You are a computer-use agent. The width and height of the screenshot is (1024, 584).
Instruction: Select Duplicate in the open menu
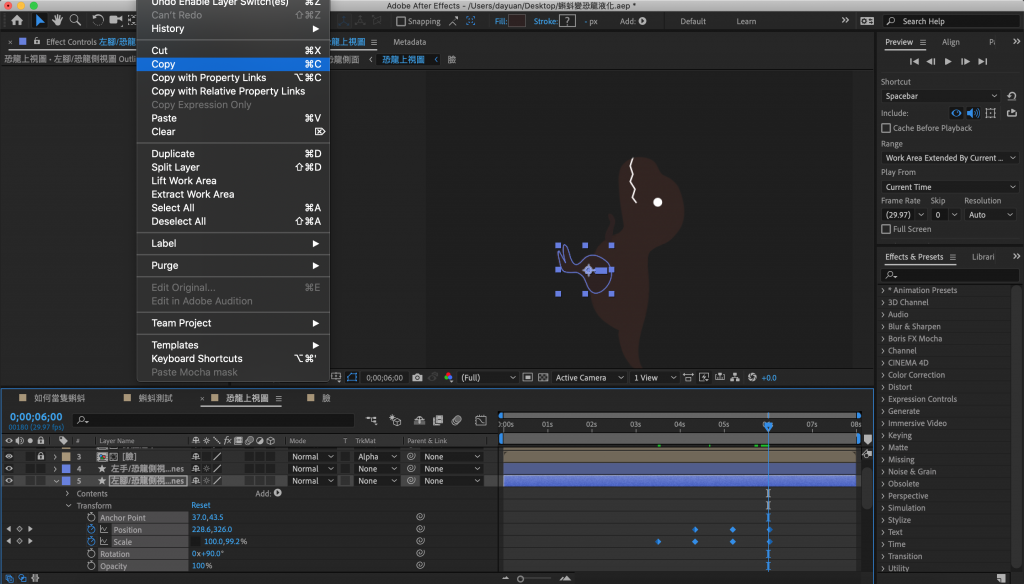click(173, 154)
